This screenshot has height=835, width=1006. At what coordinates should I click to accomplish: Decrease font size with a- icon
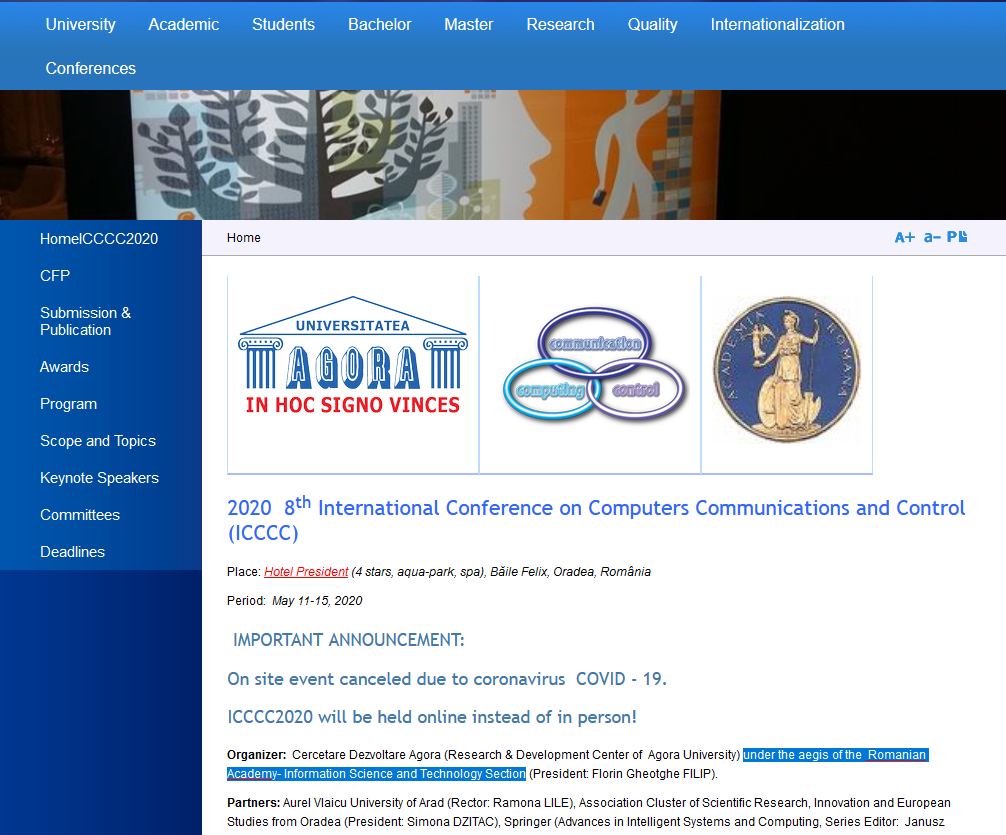pos(932,237)
